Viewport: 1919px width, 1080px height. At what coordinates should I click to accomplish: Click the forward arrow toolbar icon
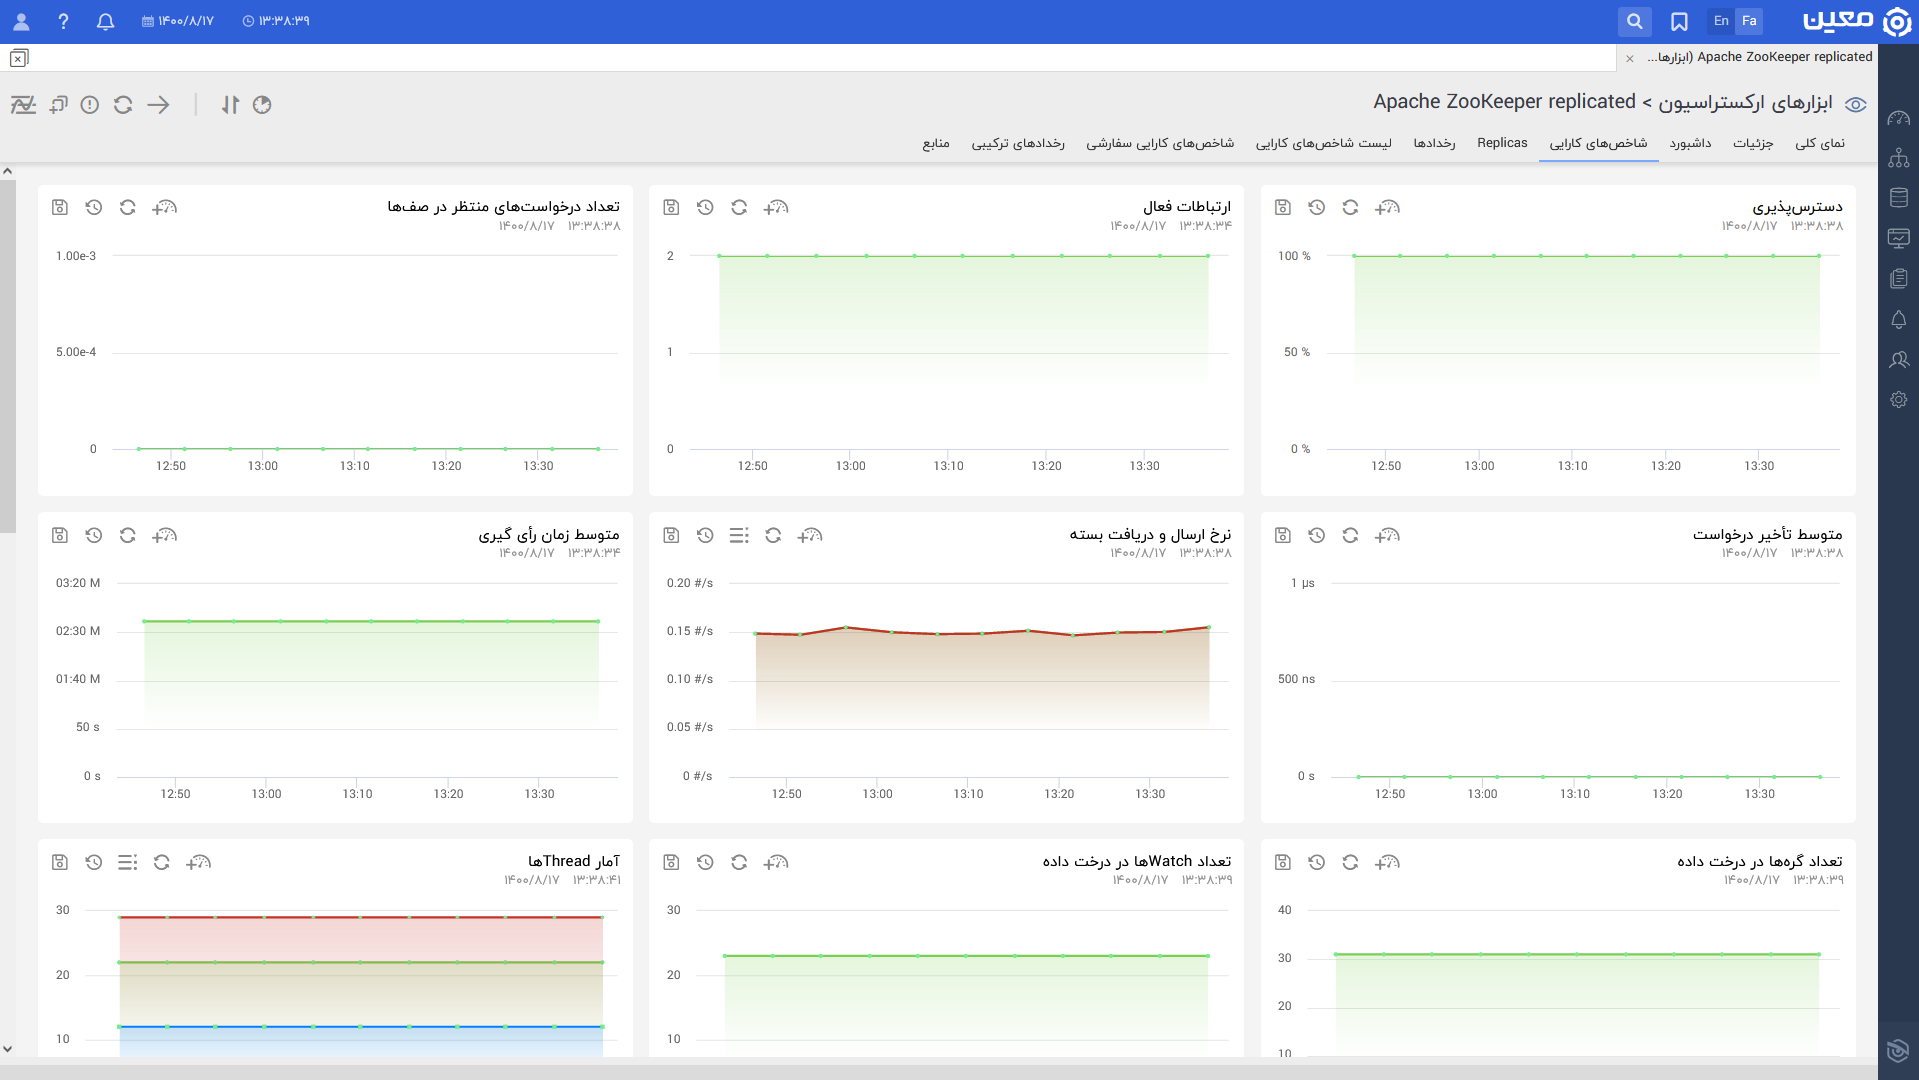tap(158, 105)
